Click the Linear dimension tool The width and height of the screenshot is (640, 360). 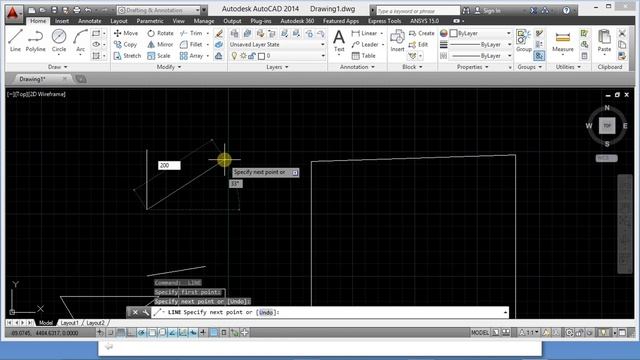[x=364, y=33]
